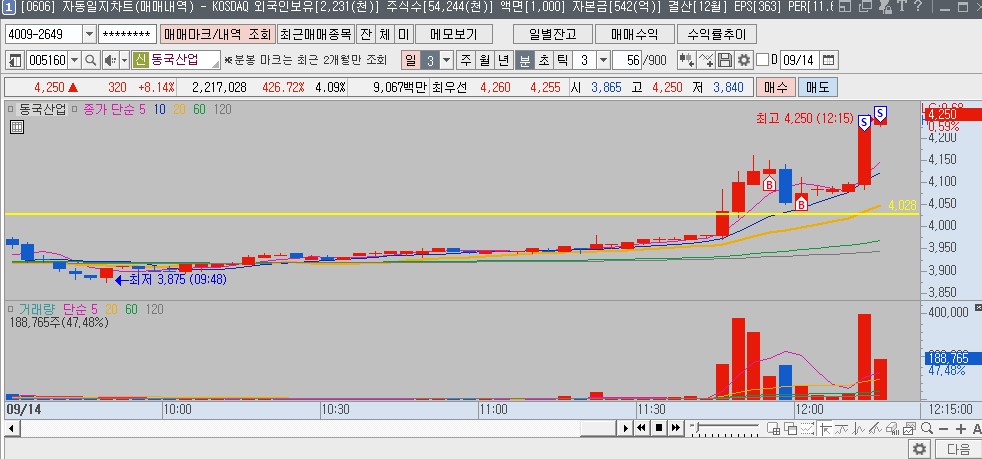
Task: Click the A auto-scale icon
Action: point(977,429)
